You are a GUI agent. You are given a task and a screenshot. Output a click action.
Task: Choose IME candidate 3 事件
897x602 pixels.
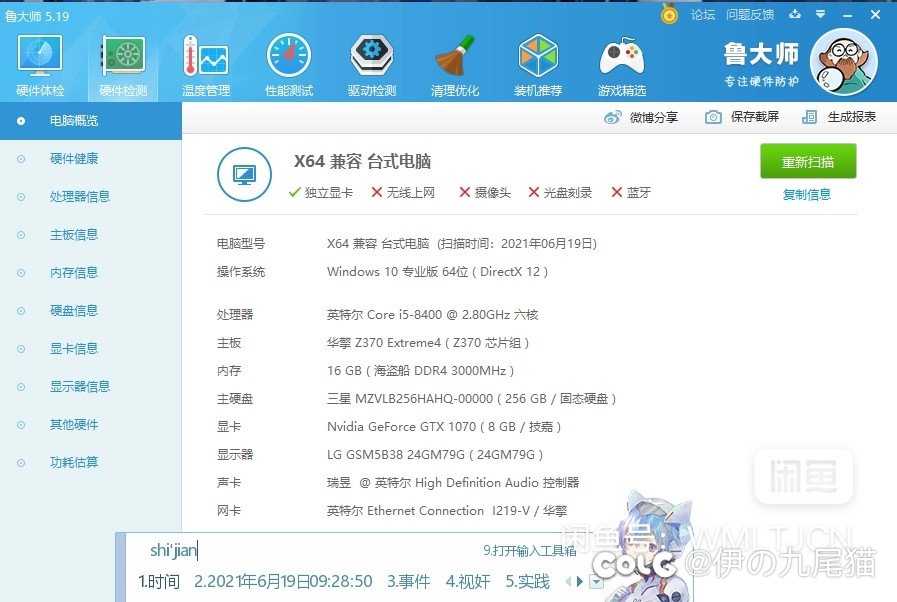point(408,582)
